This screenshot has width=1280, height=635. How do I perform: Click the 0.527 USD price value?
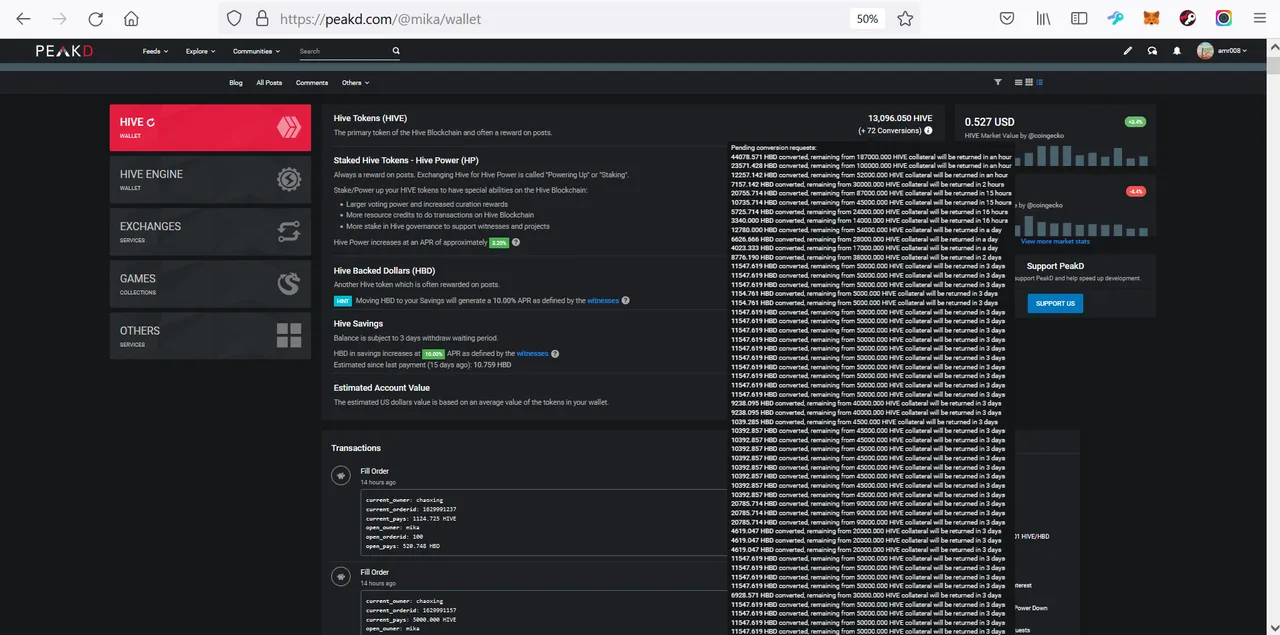coord(990,122)
